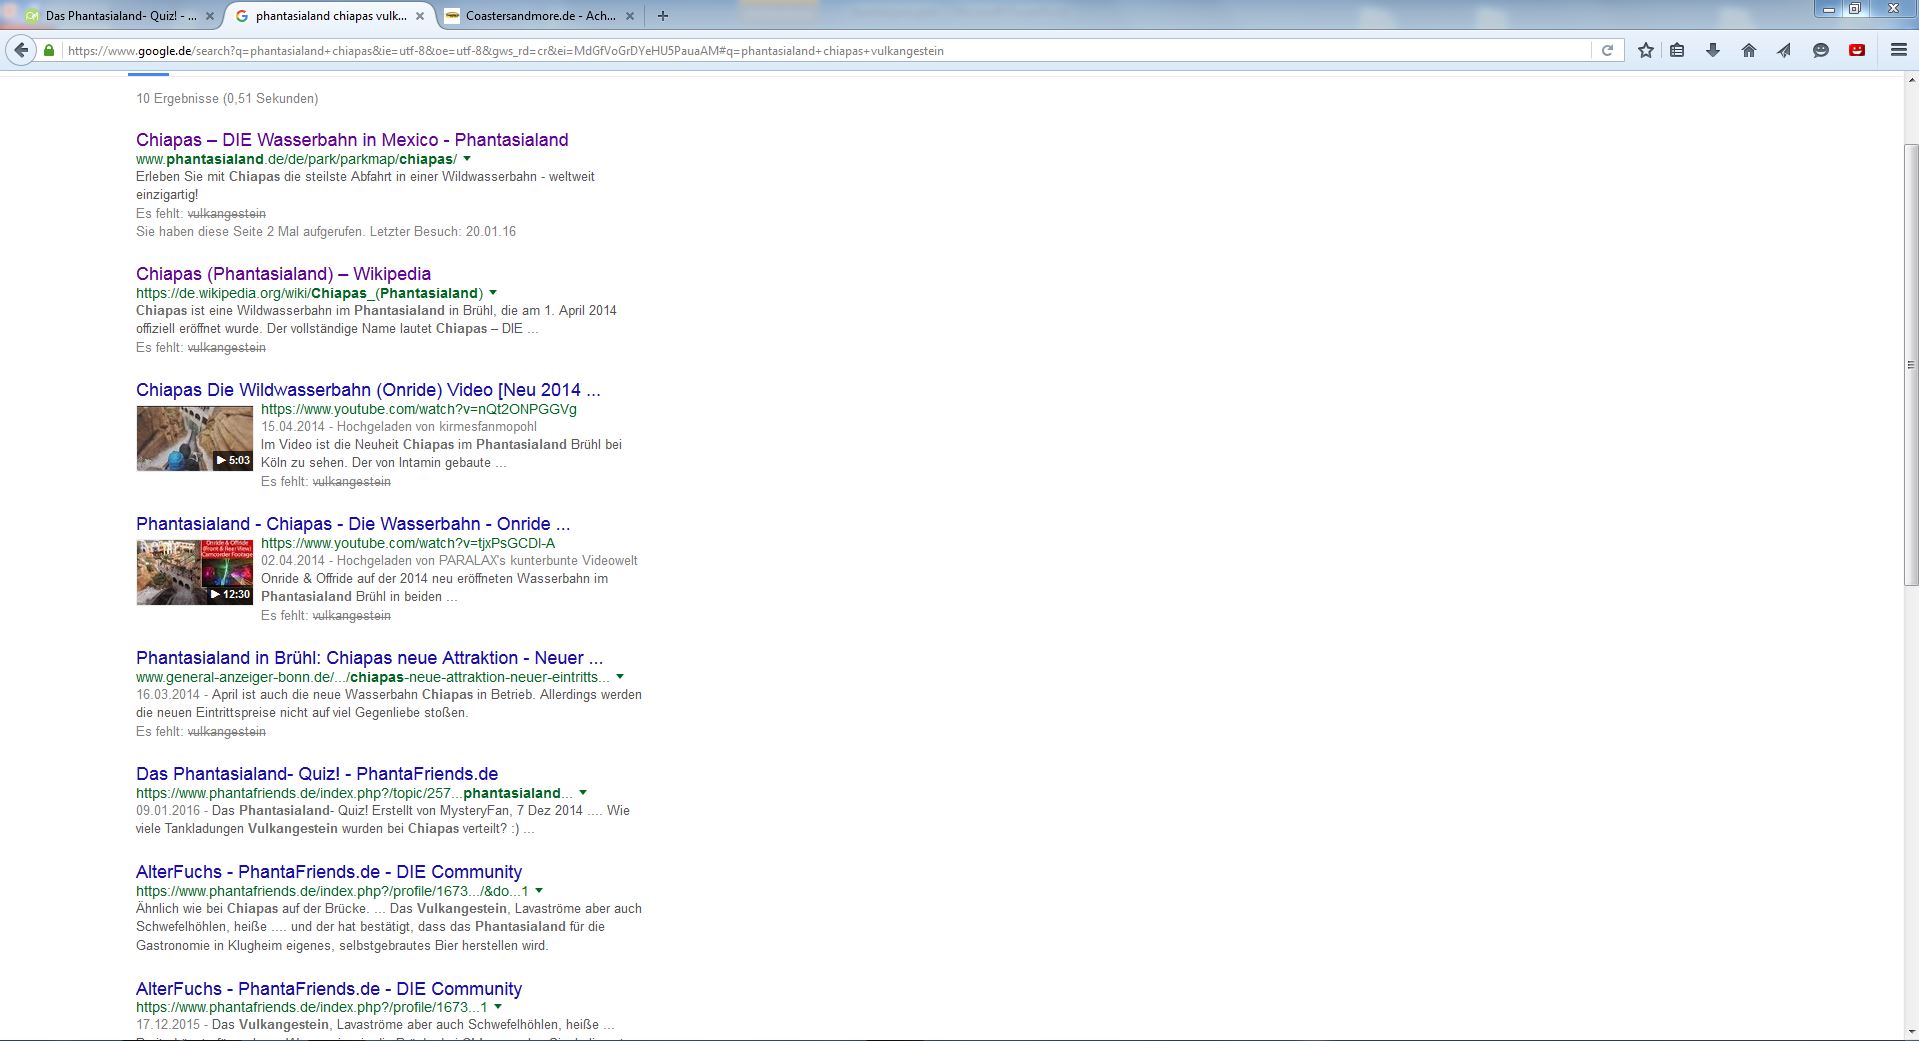Open the downloads arrow icon
The image size is (1919, 1041).
pyautogui.click(x=1712, y=50)
